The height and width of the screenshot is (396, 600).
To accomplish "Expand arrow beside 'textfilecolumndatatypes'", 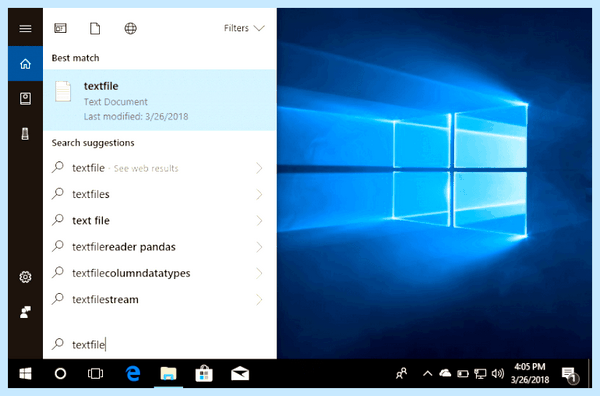I will point(259,273).
